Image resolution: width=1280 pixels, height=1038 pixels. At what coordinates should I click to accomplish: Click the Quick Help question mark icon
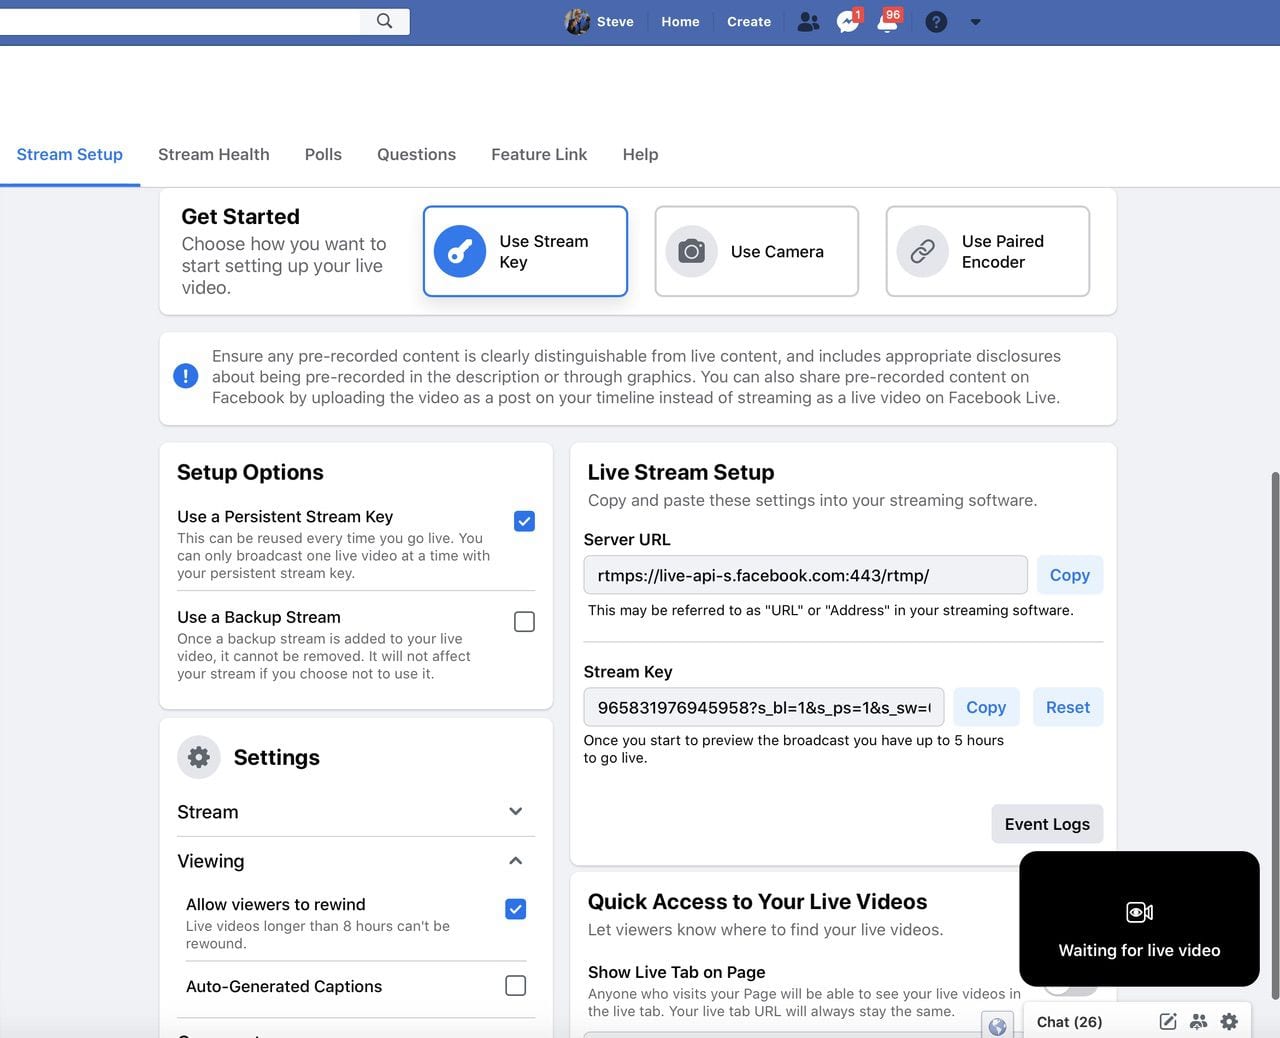point(936,22)
